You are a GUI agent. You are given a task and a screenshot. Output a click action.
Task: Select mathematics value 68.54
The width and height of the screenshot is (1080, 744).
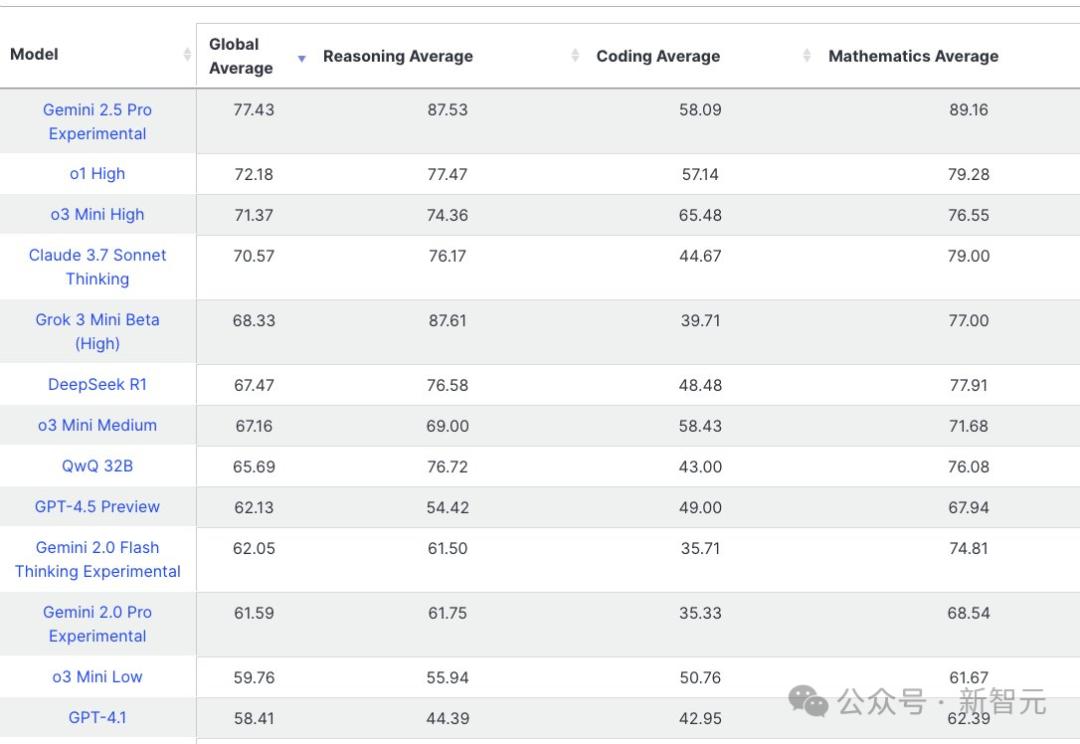tap(968, 613)
